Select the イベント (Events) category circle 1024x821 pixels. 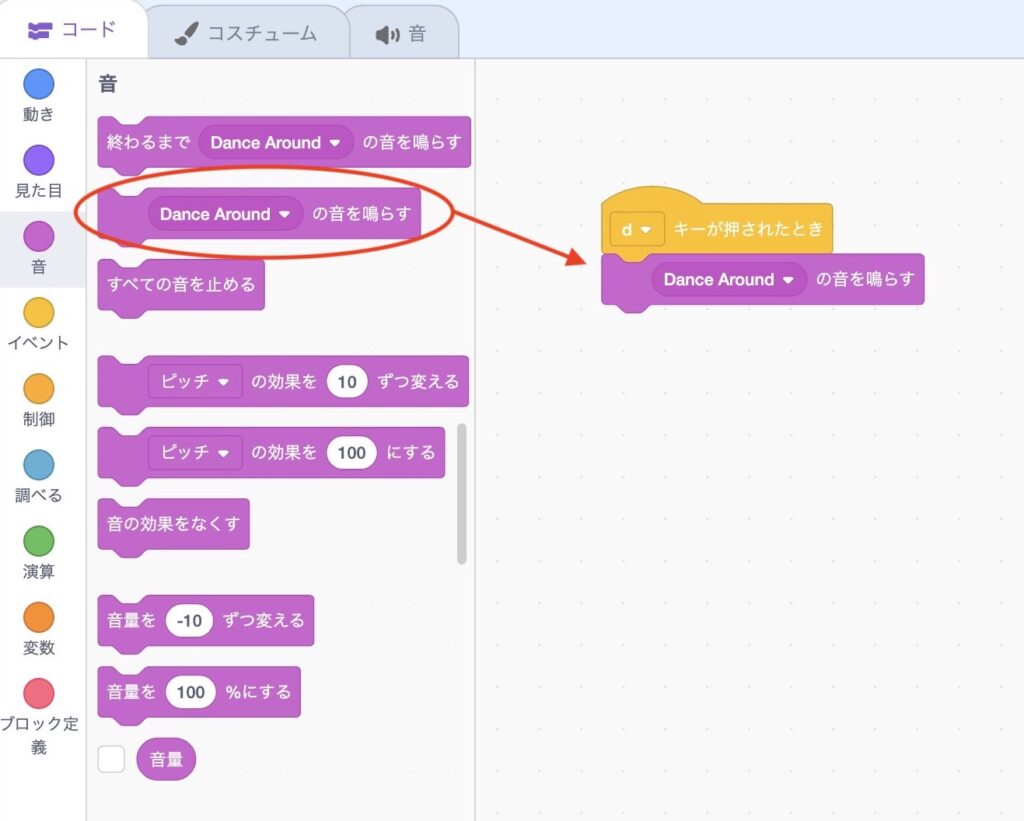tap(39, 313)
